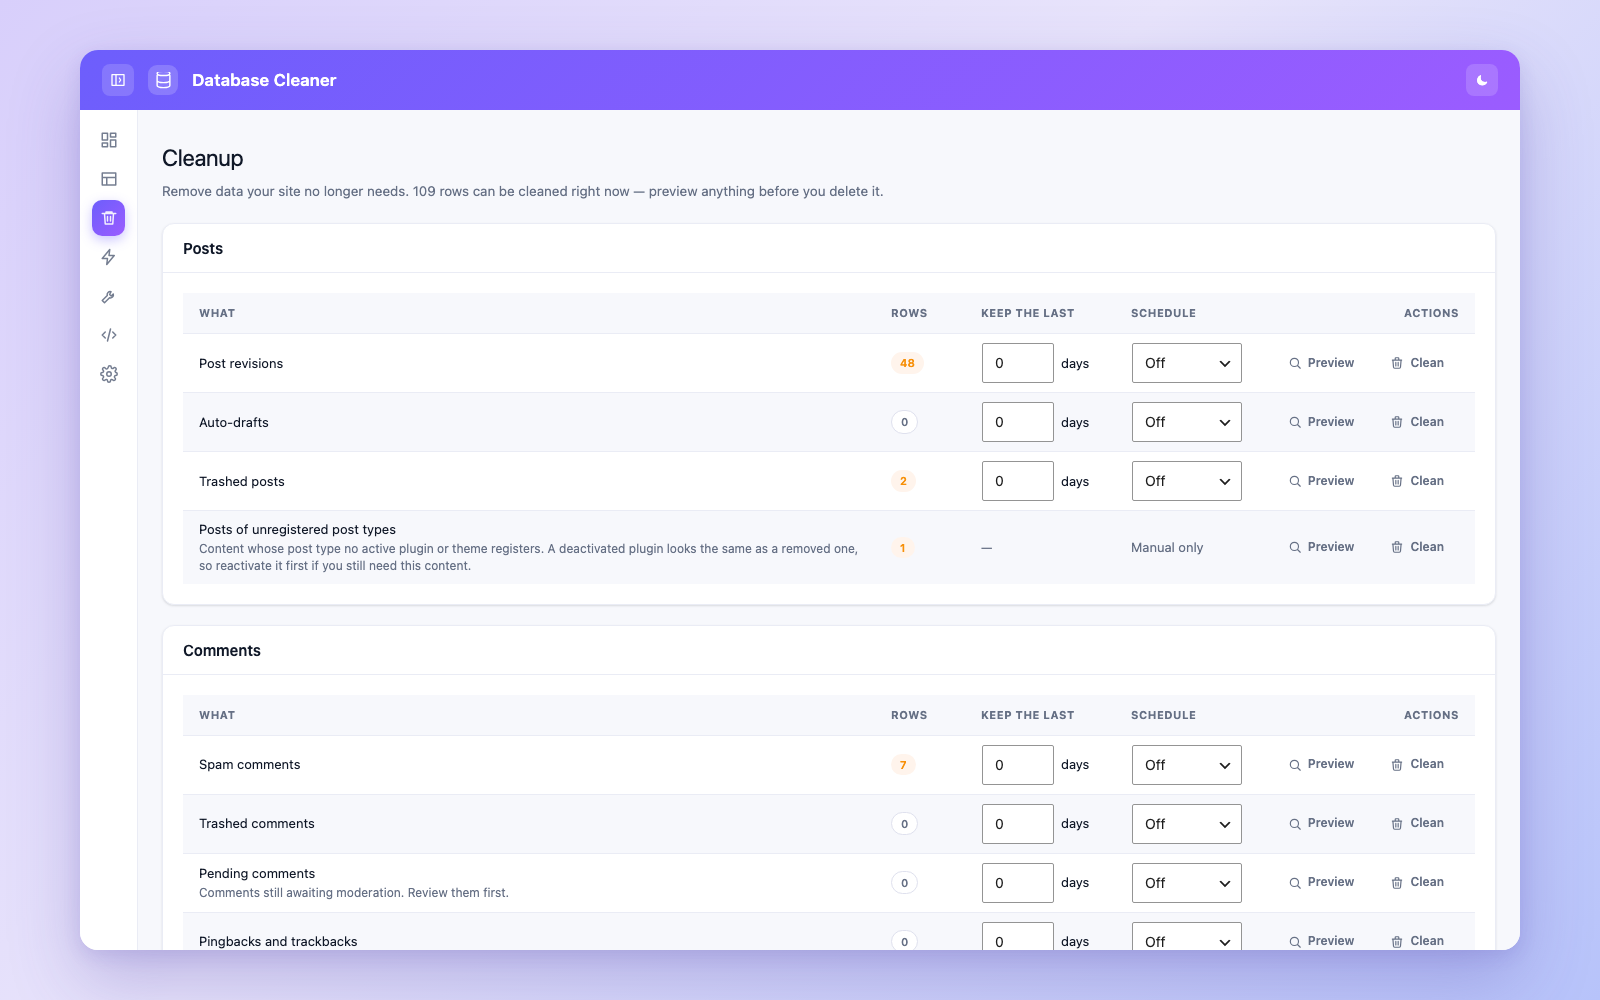
Task: Open the schedule dropdown for Post revisions
Action: (1187, 363)
